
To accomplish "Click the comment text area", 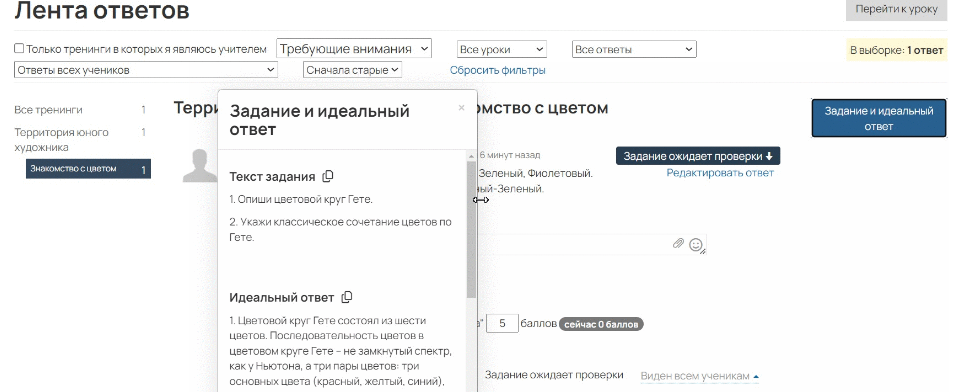I will (591, 244).
